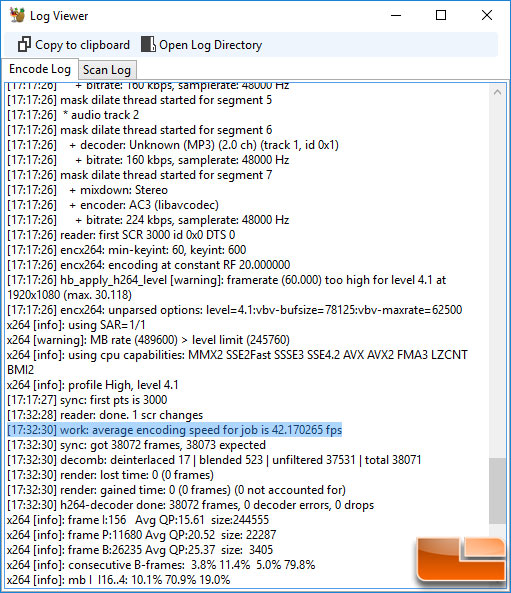
Task: Maximize the Log Viewer window
Action: 441,16
